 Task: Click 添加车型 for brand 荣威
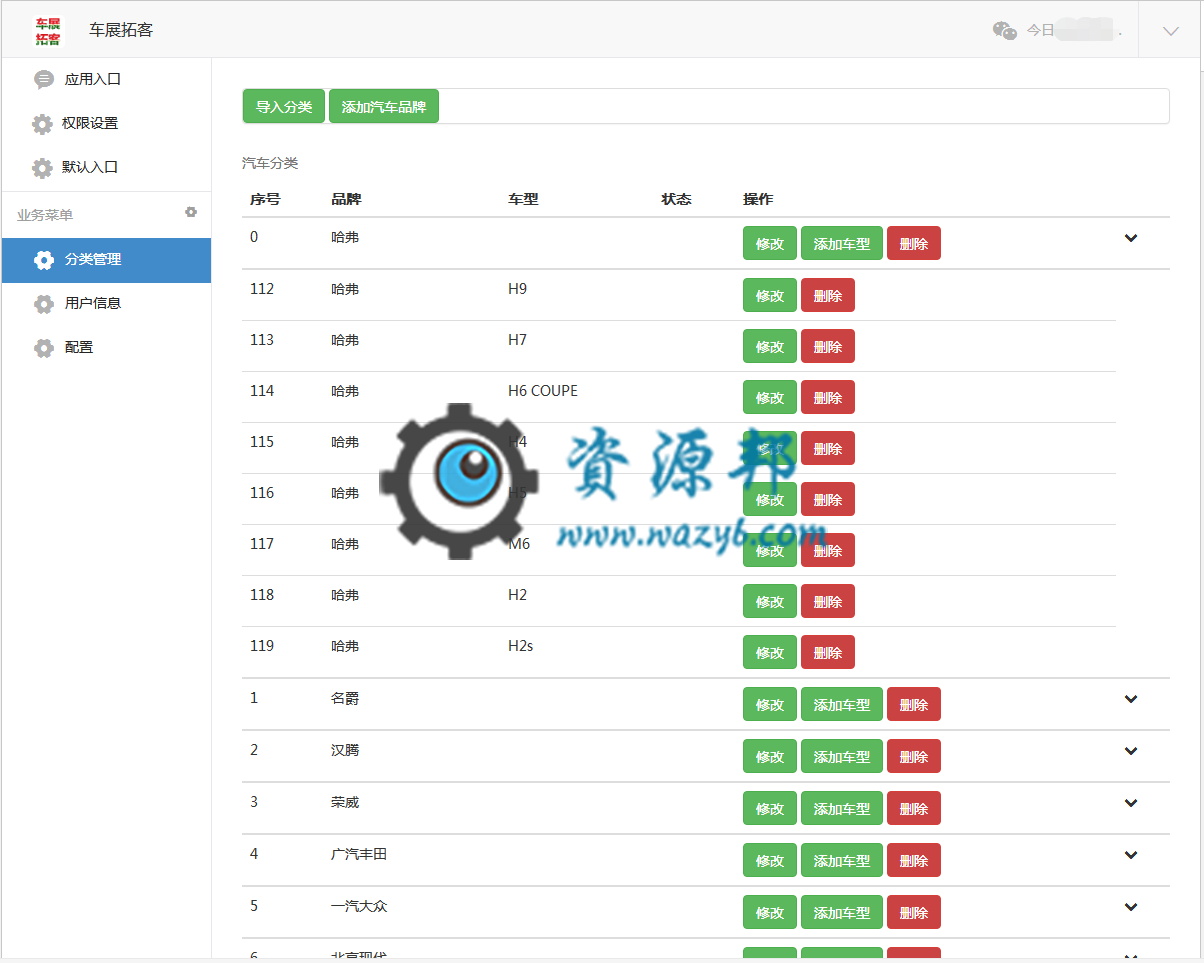842,808
